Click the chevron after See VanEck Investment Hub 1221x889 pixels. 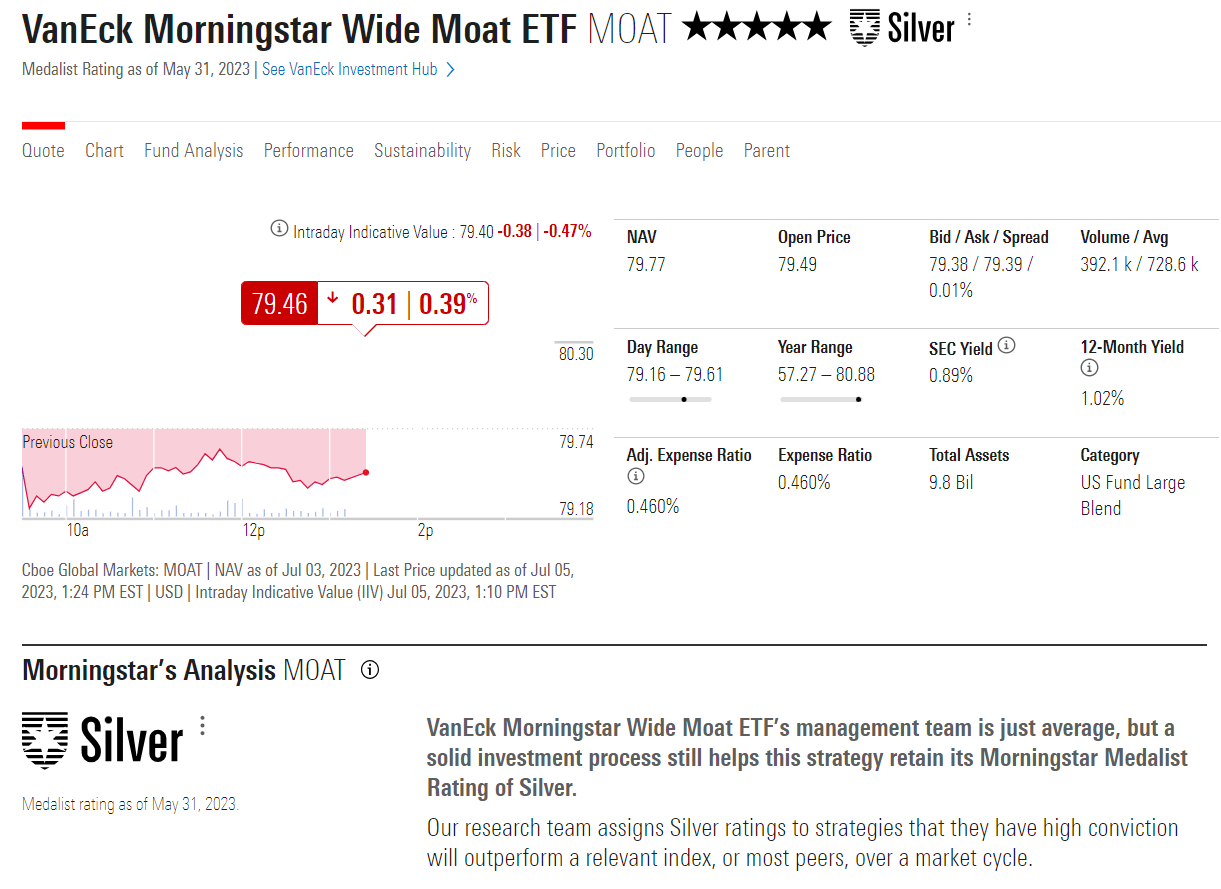click(x=448, y=69)
